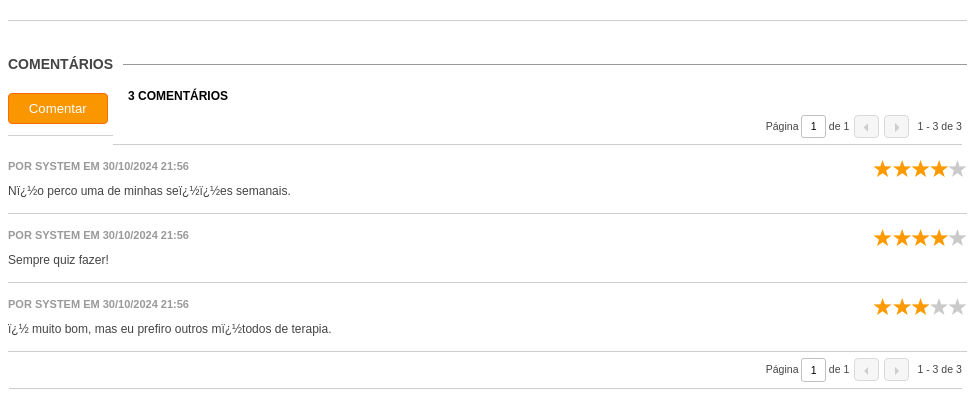Click fifth grey star of 'Sempre quiz fazer!' rating
Image resolution: width=975 pixels, height=404 pixels.
pyautogui.click(x=957, y=238)
